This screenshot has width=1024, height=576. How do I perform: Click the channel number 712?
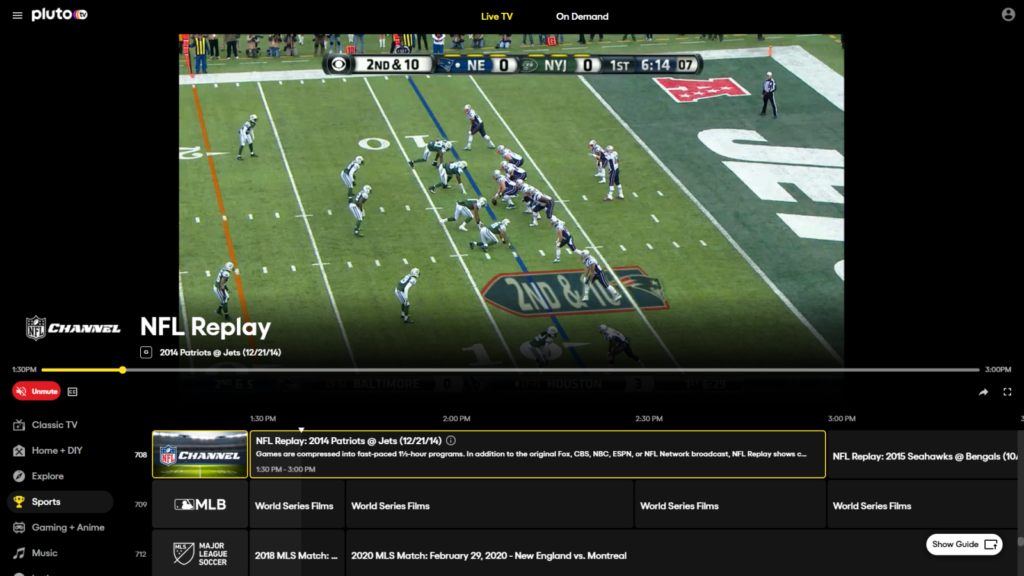click(140, 554)
